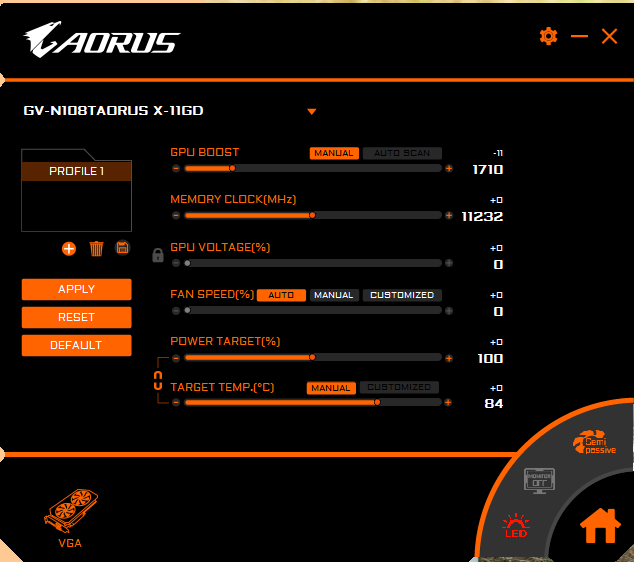
Task: Set Target Temp mode to CUSTOMIZED
Action: (x=399, y=387)
